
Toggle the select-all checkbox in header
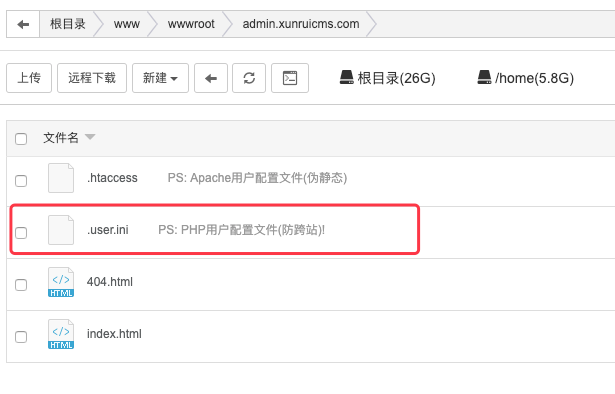(21, 139)
